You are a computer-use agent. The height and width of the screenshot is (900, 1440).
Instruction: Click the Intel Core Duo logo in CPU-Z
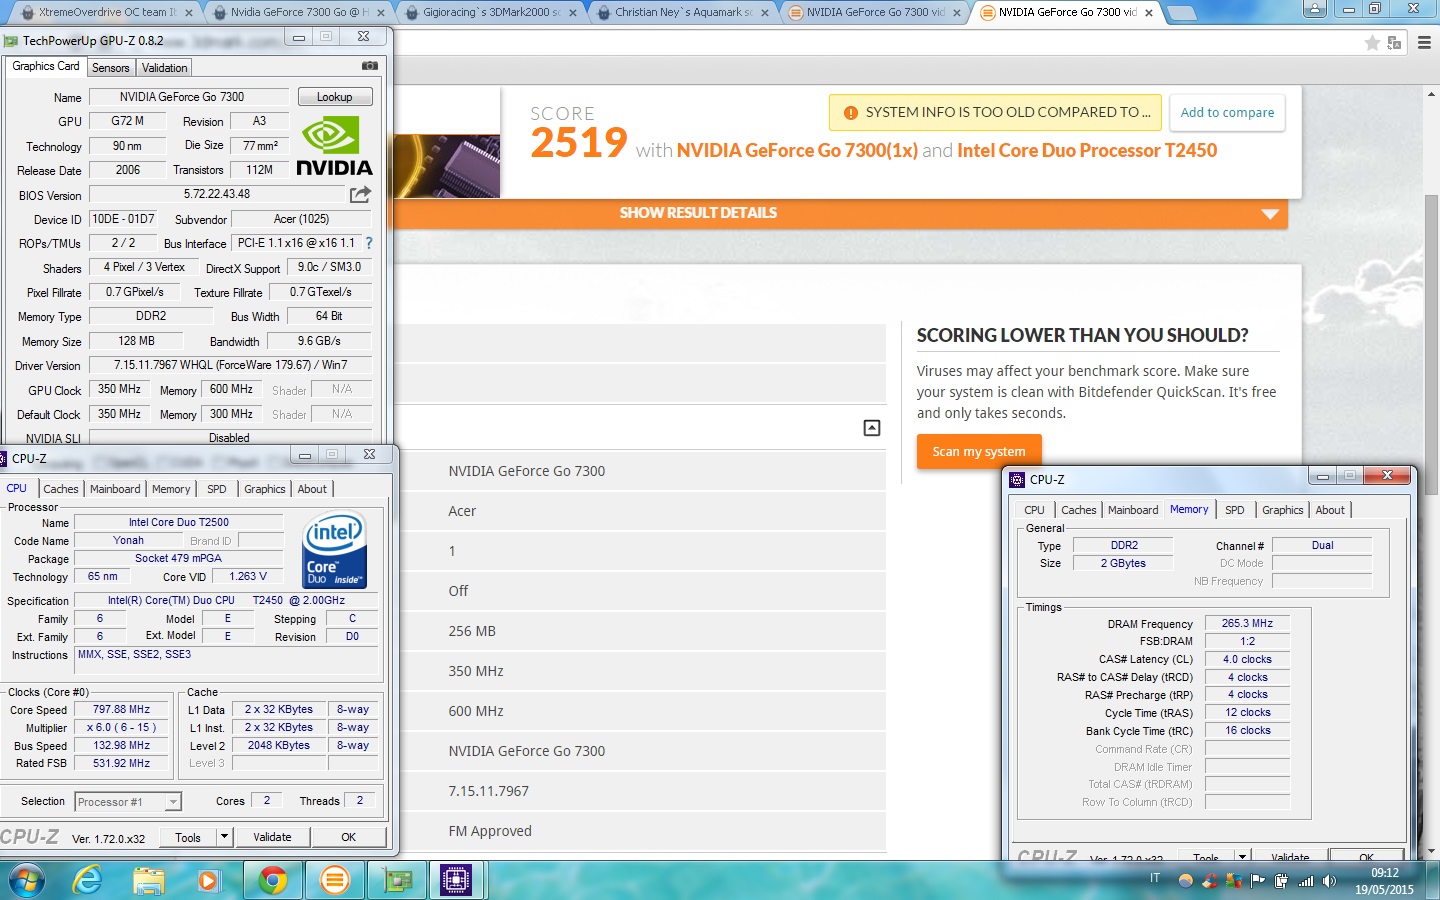335,550
